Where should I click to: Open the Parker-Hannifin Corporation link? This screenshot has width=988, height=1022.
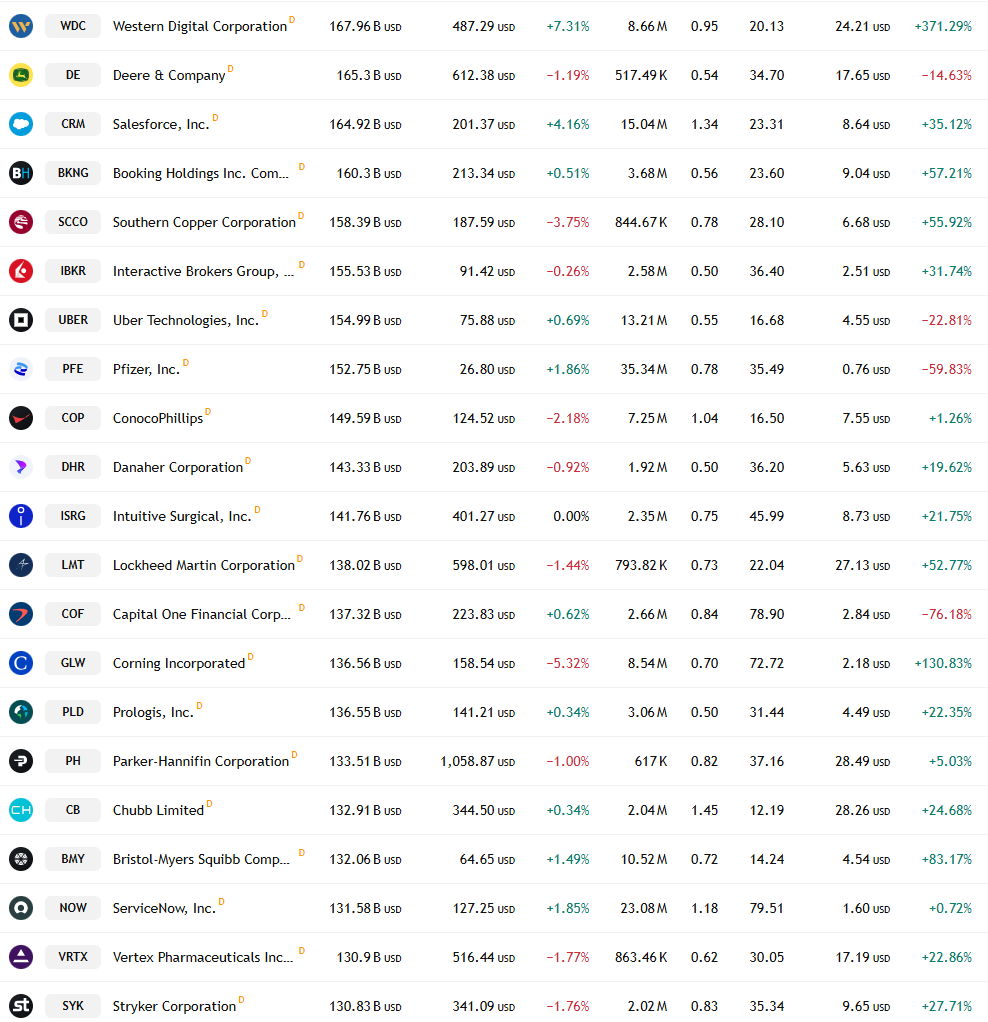click(201, 761)
